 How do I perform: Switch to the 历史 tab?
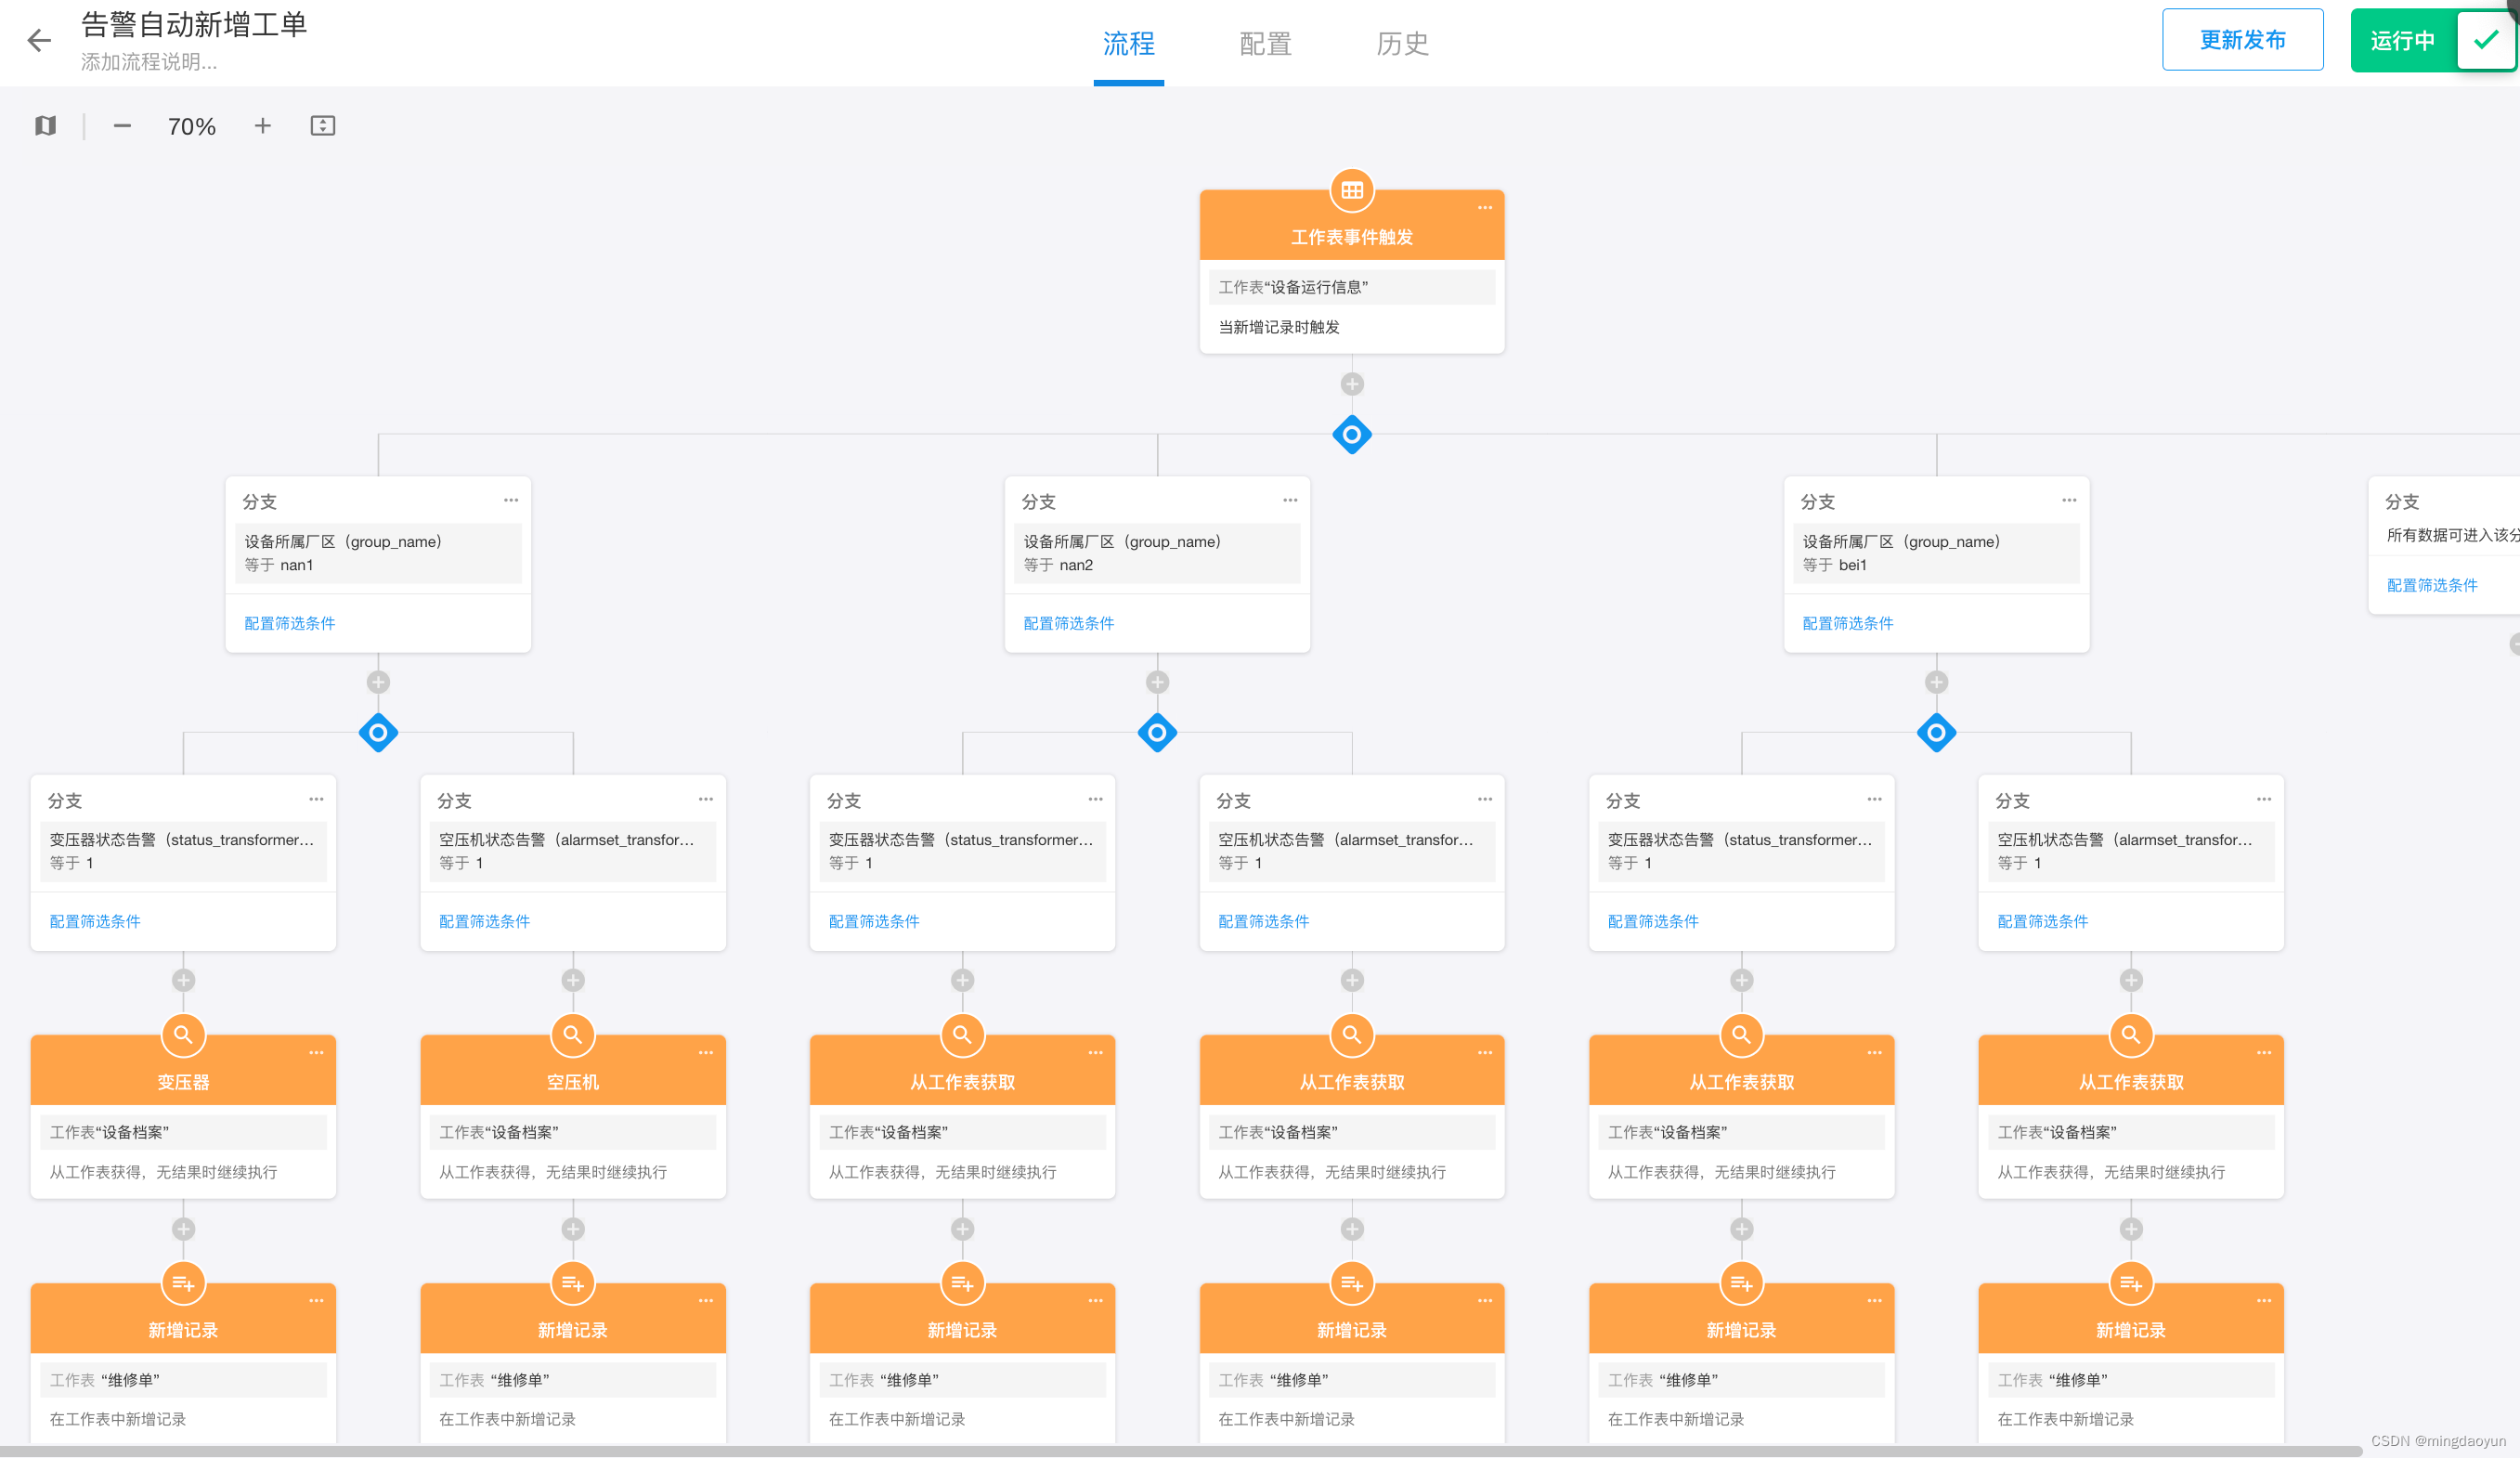point(1402,44)
